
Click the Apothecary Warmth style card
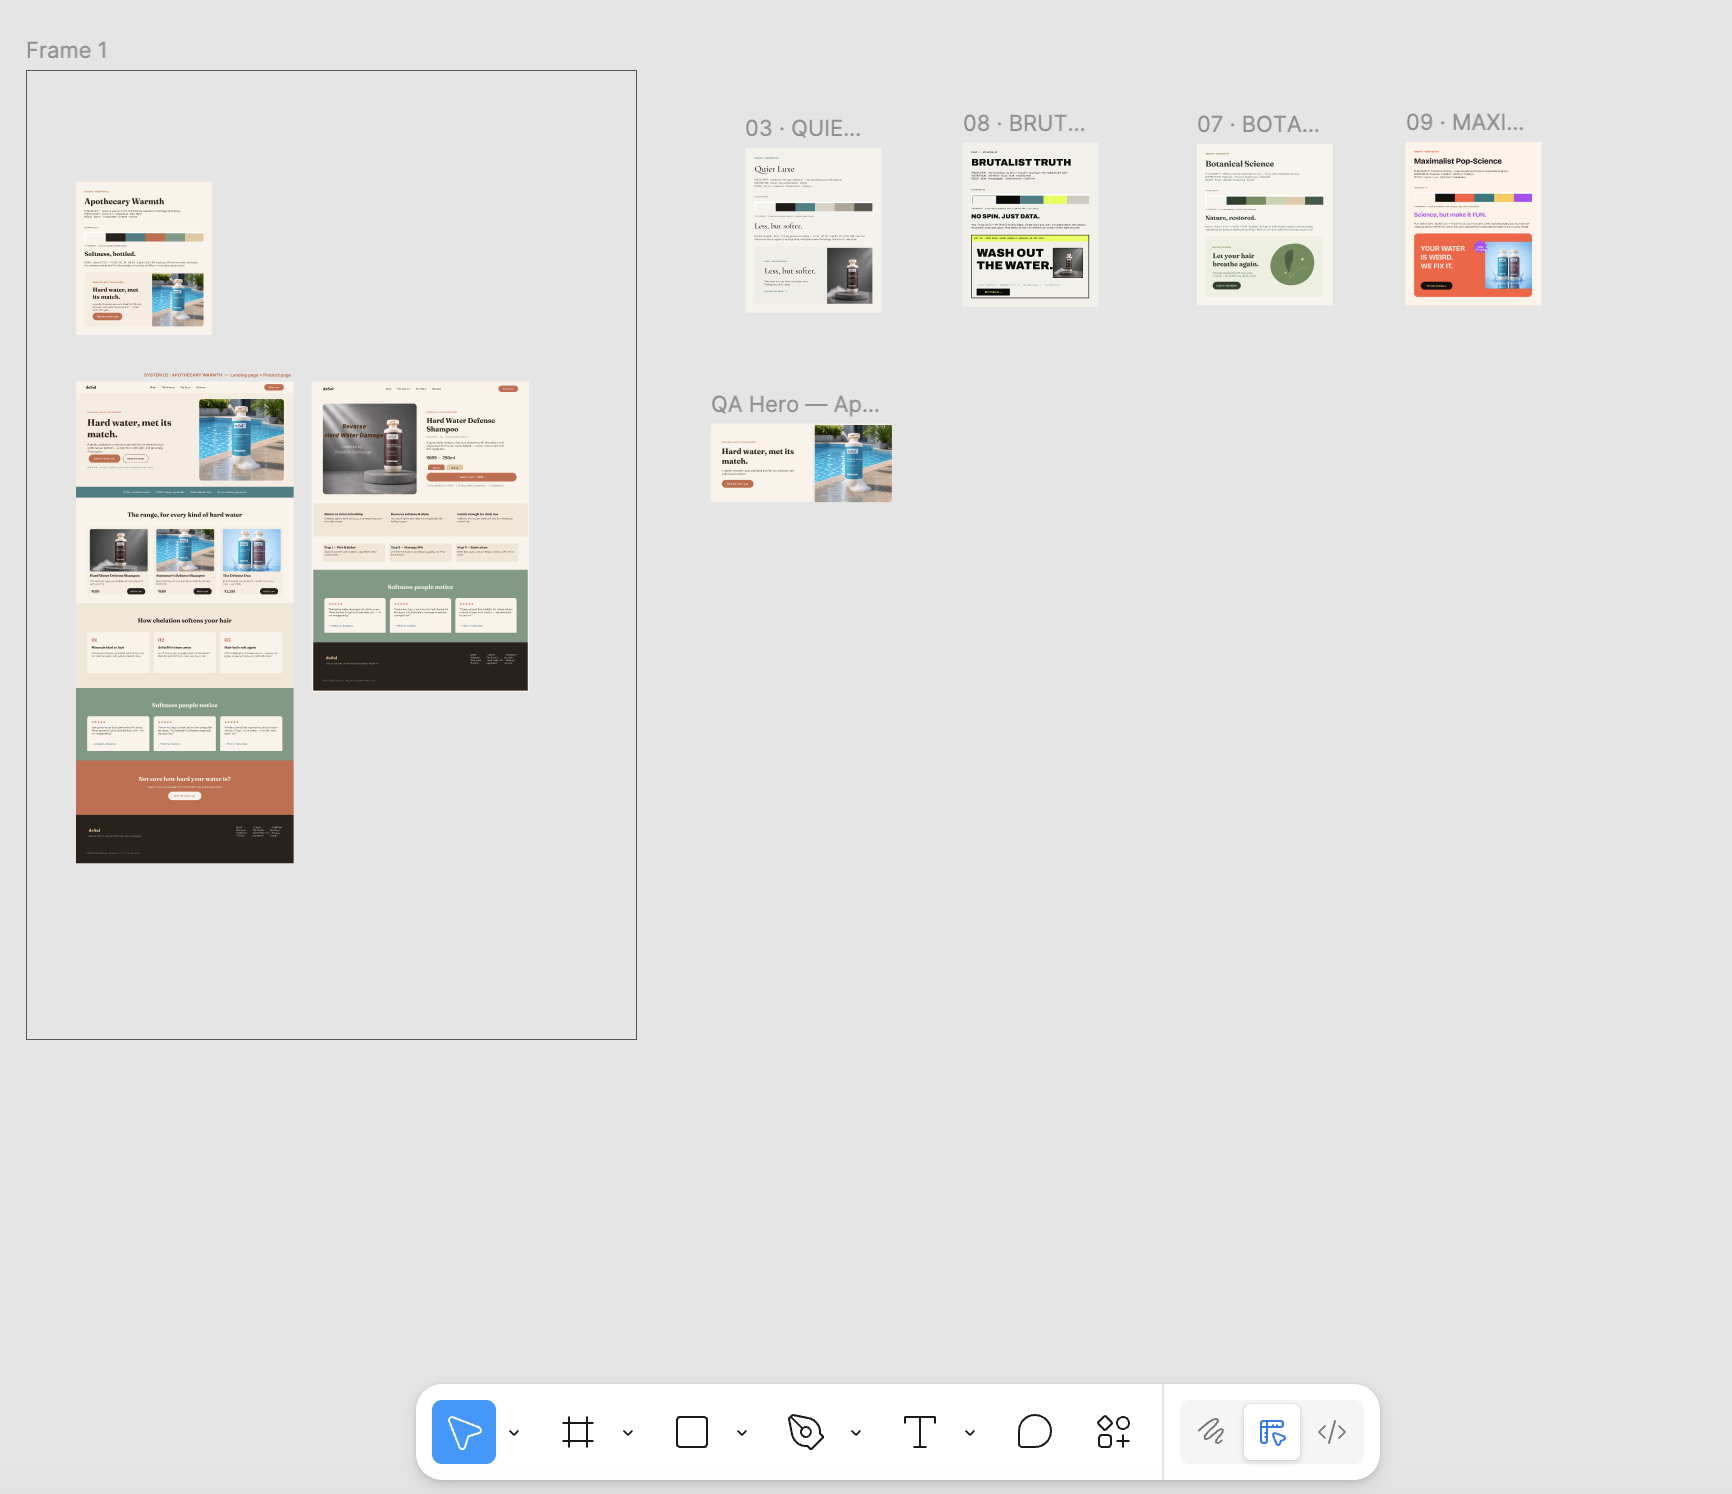coord(144,258)
